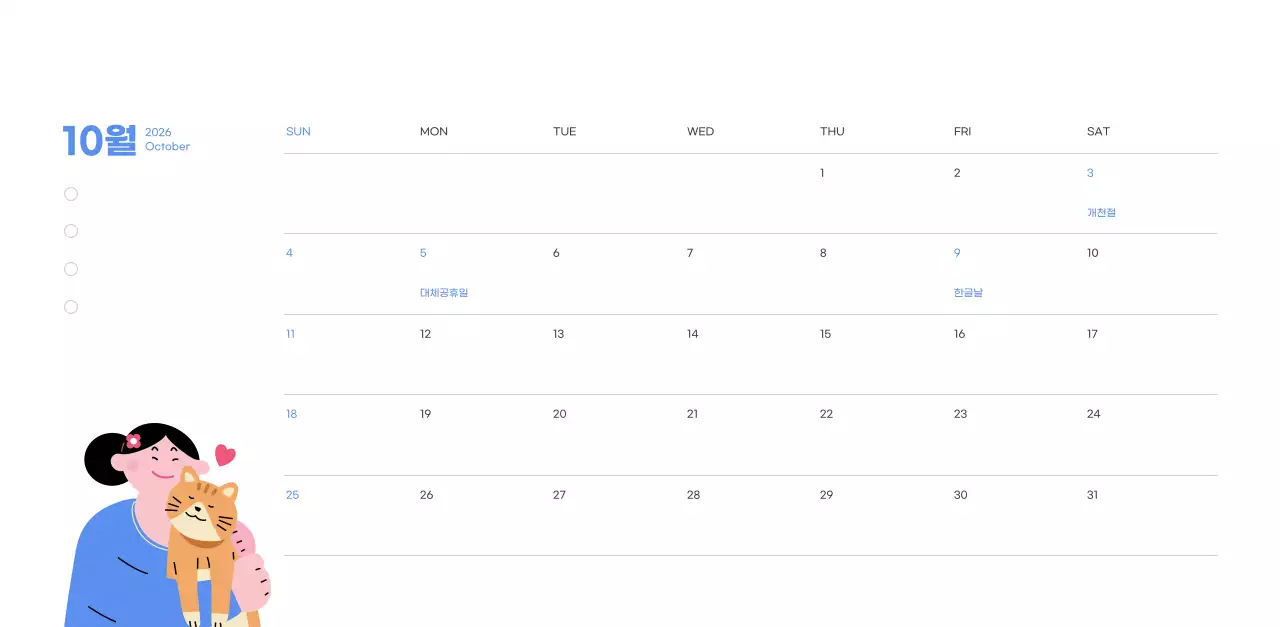Mark the fourth, bottom circle checkbox
Viewport: 1280px width, 627px height.
coord(71,307)
